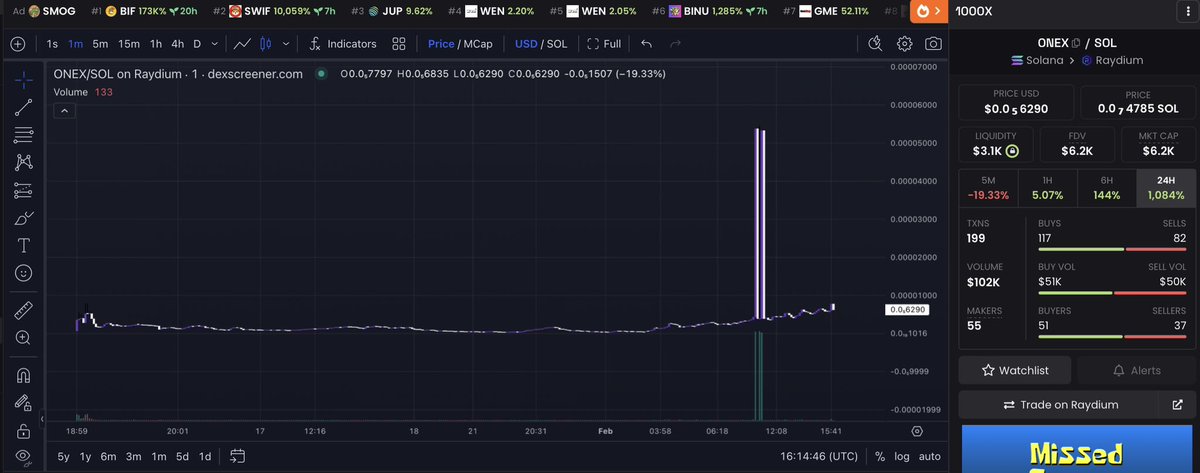
Task: Toggle between USD and SOL quote
Action: coord(540,44)
